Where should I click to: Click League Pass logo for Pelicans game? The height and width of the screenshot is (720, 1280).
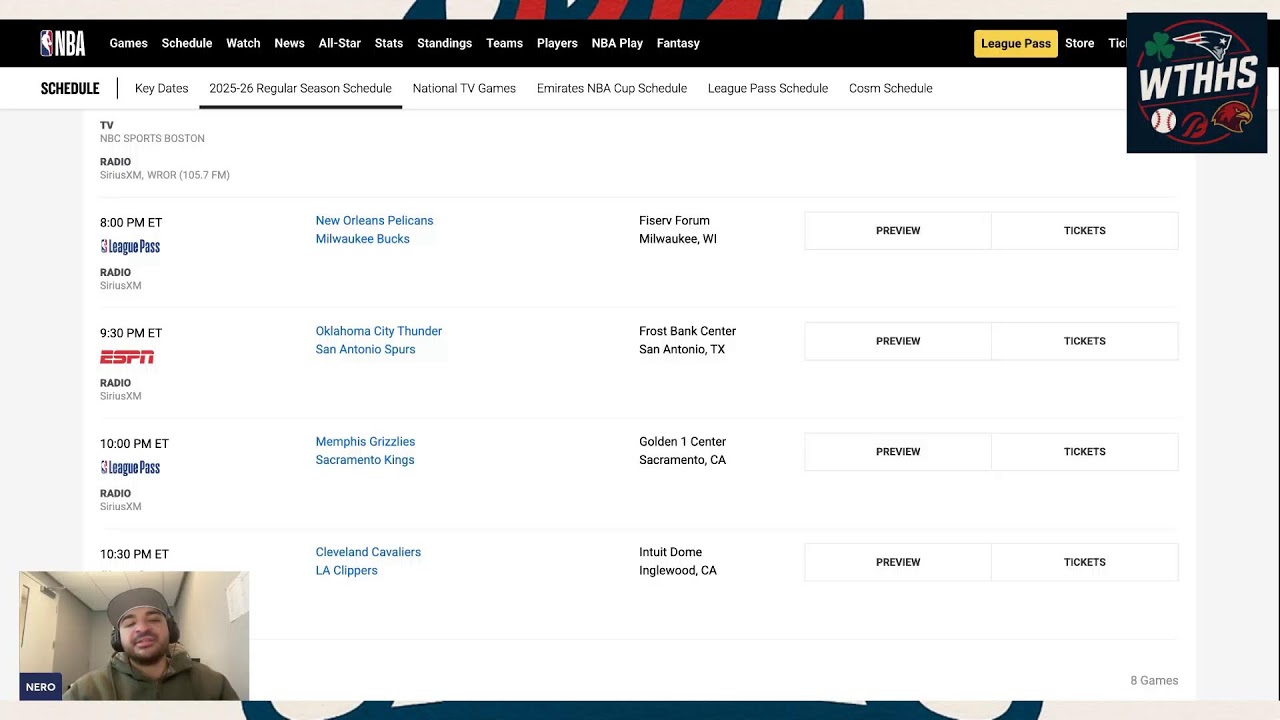130,247
